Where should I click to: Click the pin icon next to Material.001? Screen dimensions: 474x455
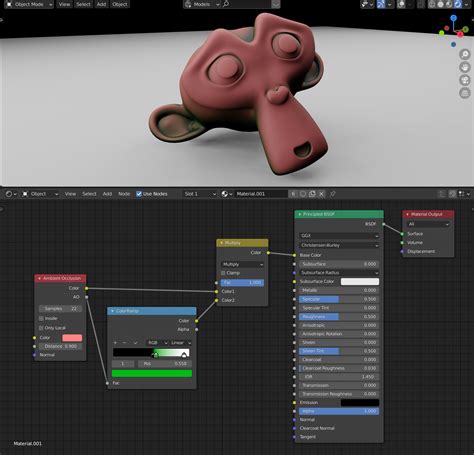(332, 194)
